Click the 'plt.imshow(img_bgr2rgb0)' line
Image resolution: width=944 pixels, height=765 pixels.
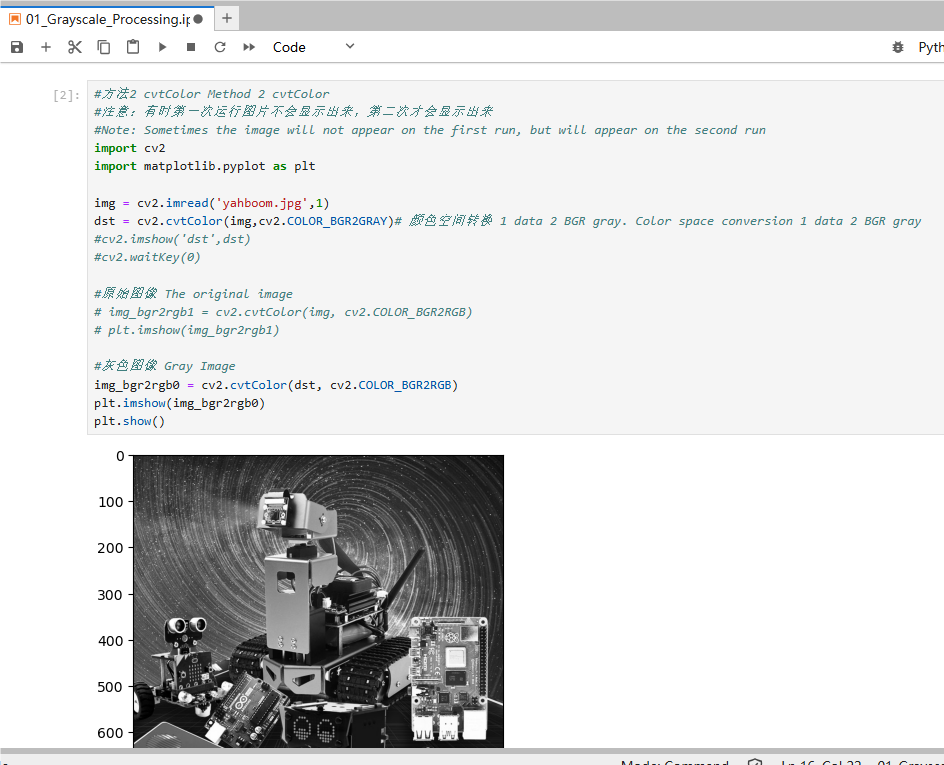coord(179,403)
